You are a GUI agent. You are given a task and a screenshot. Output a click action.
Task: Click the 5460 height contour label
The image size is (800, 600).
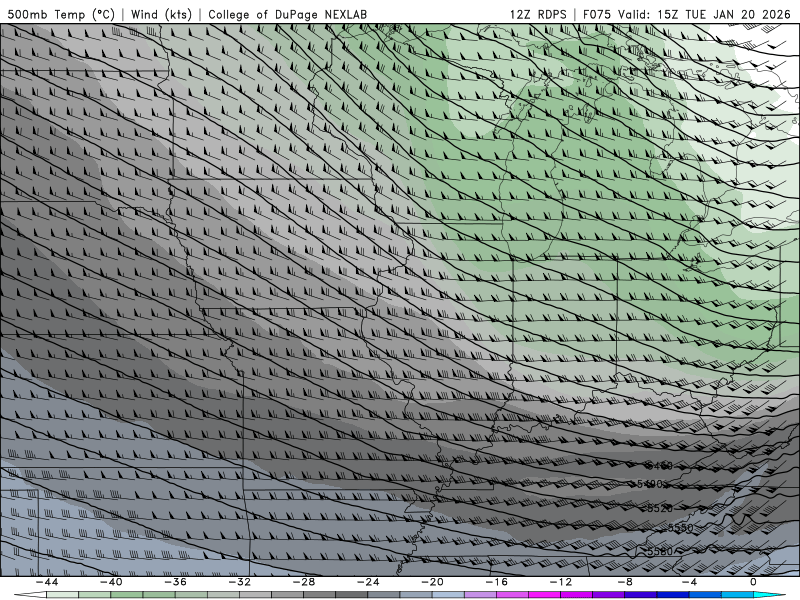pos(659,465)
